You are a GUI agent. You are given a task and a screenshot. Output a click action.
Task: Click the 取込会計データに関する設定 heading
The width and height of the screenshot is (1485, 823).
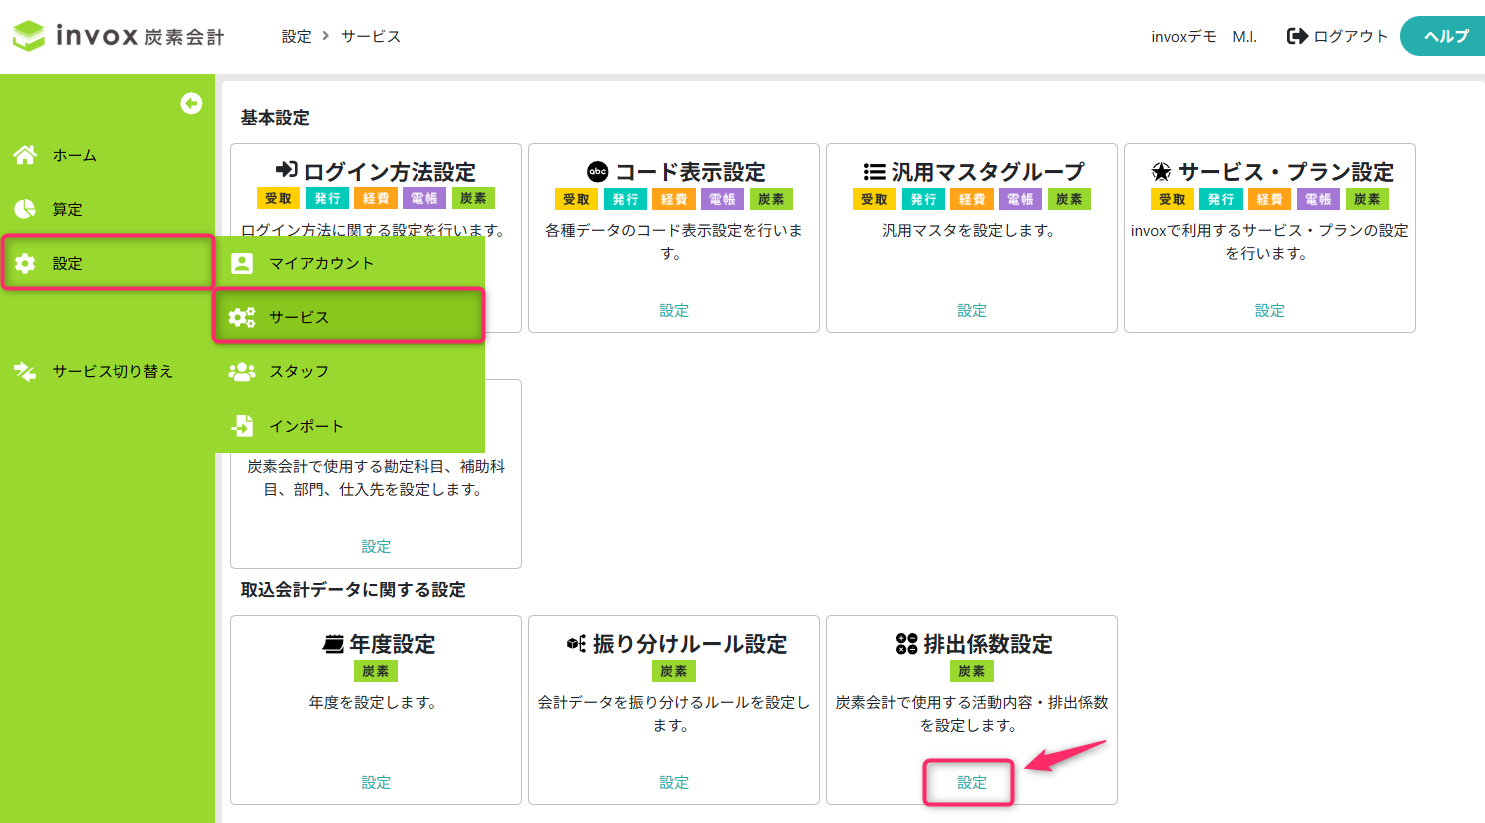tap(353, 589)
